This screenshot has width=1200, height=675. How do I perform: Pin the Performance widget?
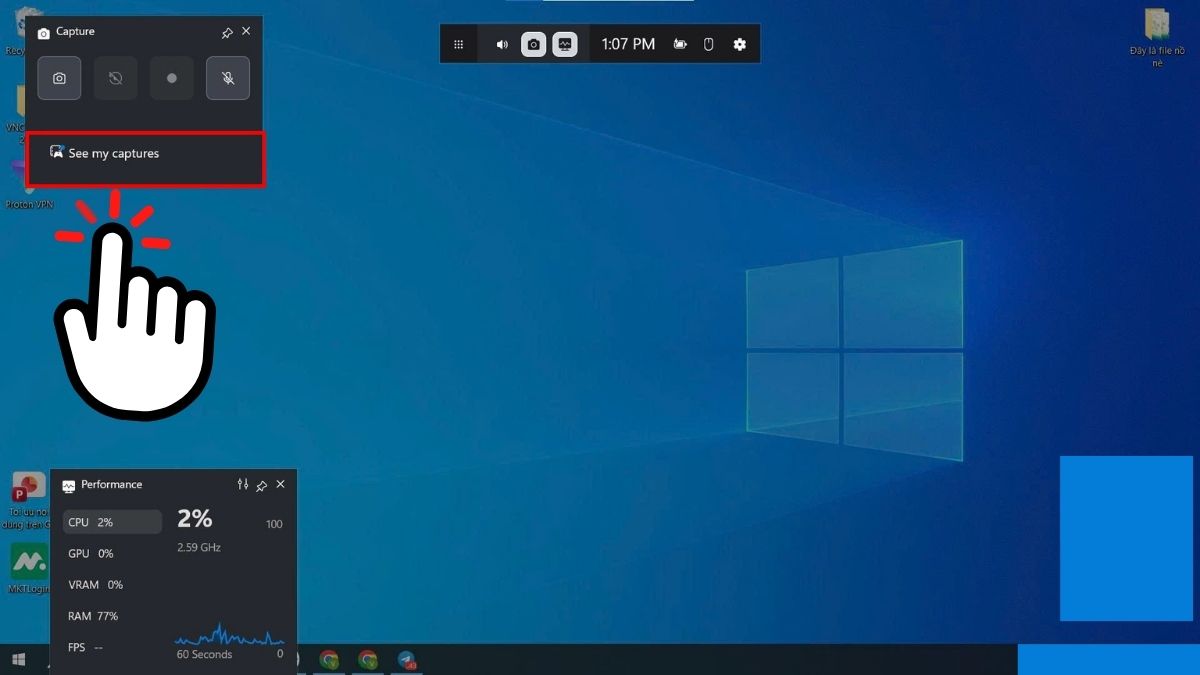click(261, 485)
